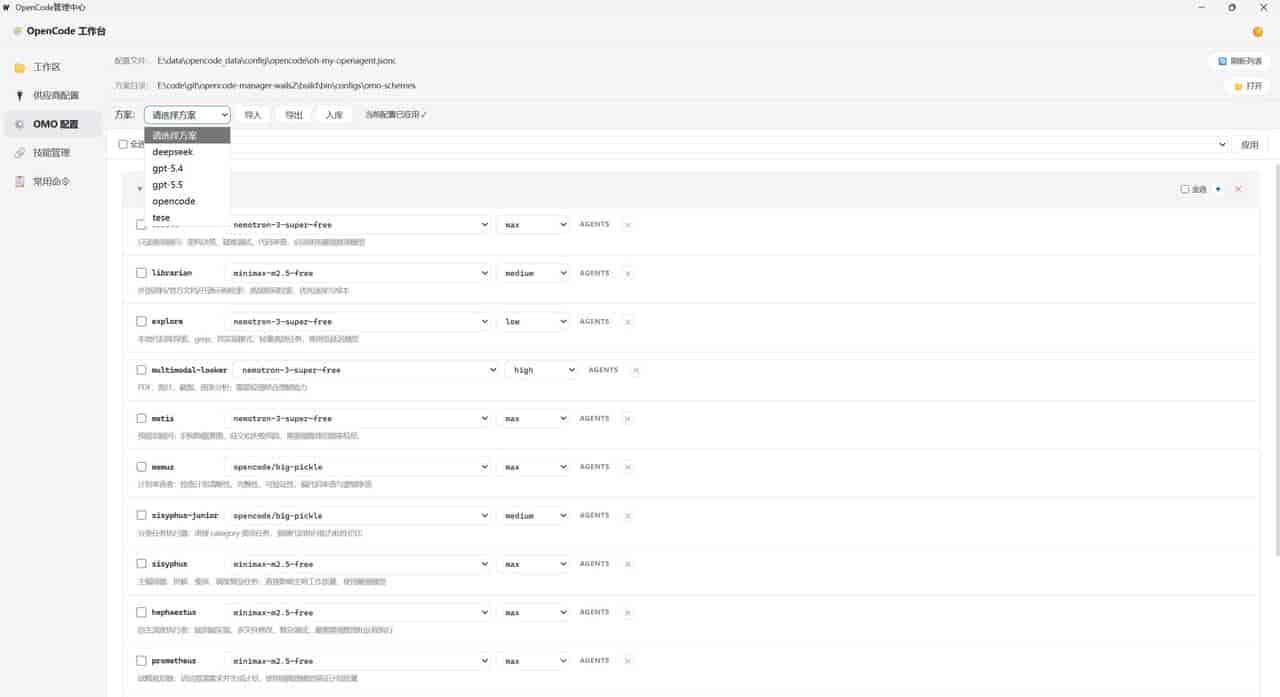Click the blue plus icon in section header
The image size is (1280, 697).
(x=1218, y=189)
